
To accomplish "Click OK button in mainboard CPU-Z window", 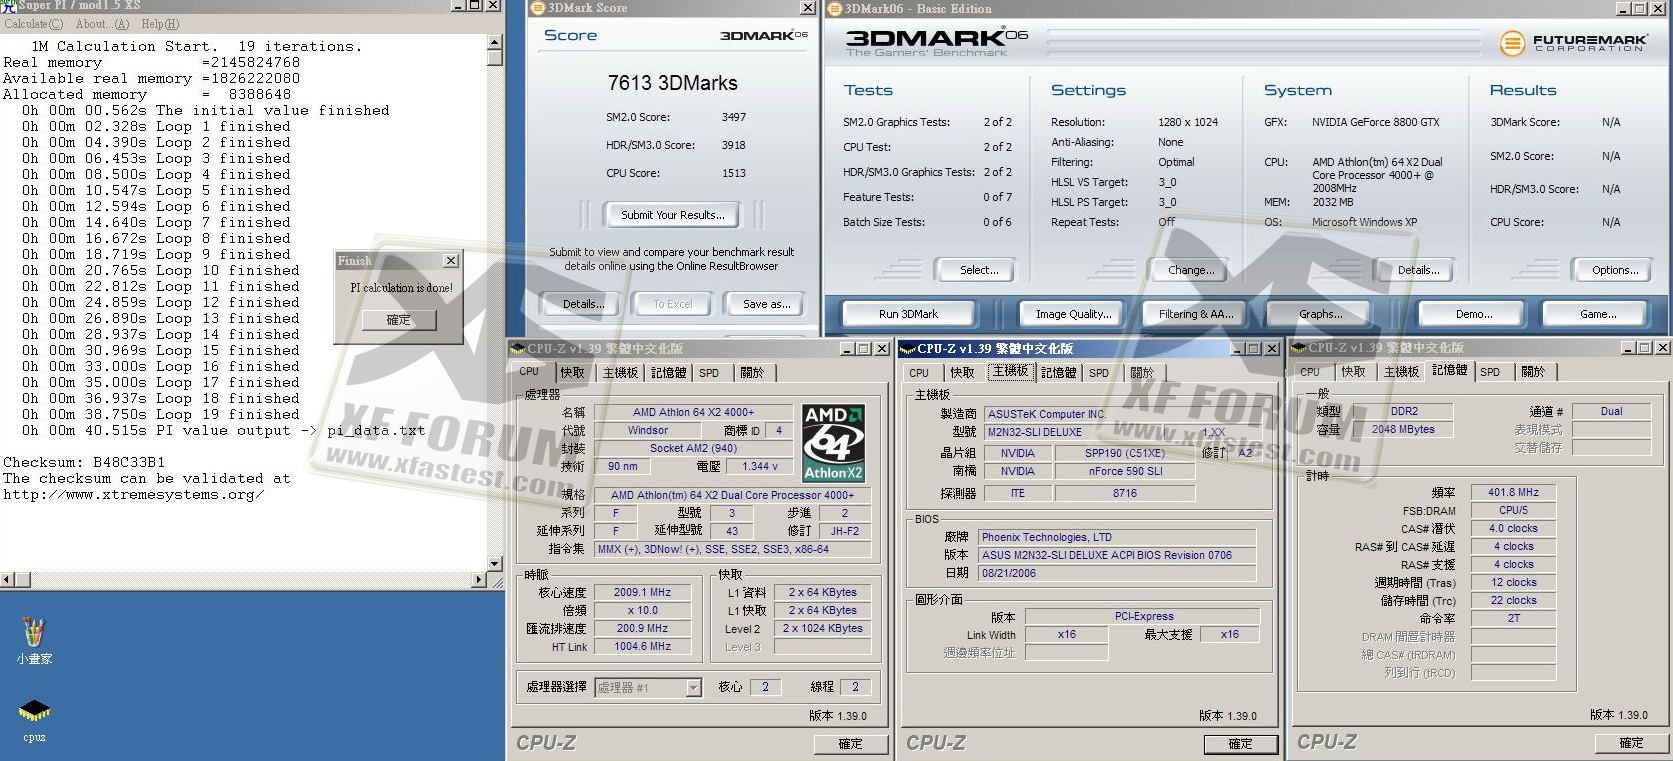I will [x=1240, y=743].
